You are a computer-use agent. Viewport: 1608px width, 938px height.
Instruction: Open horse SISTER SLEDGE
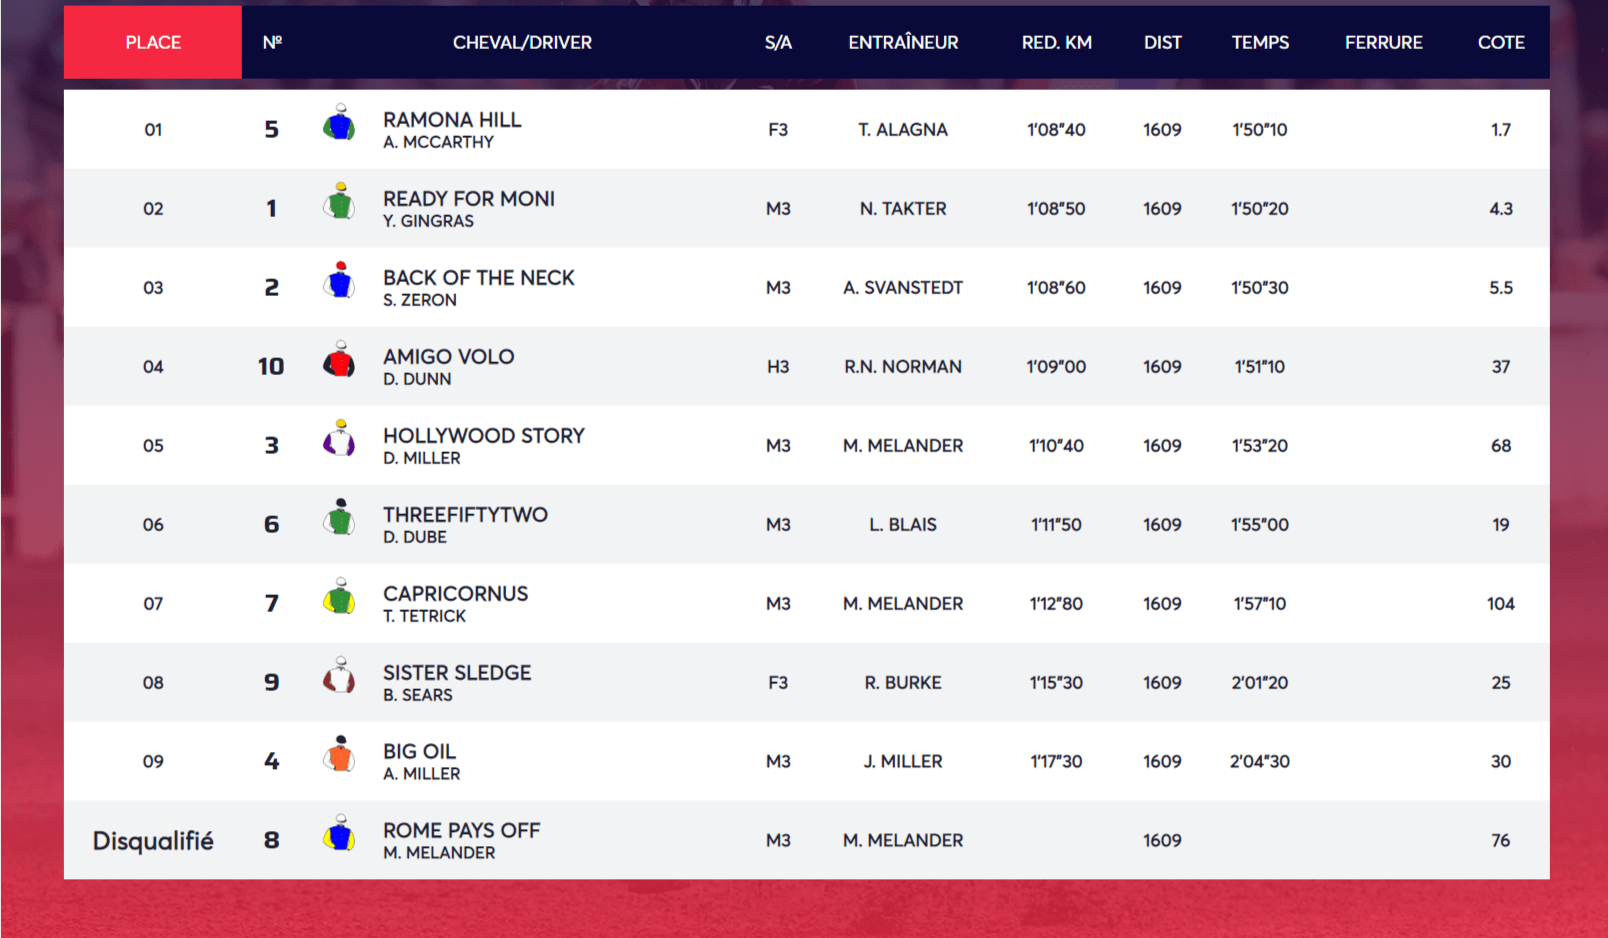(457, 672)
